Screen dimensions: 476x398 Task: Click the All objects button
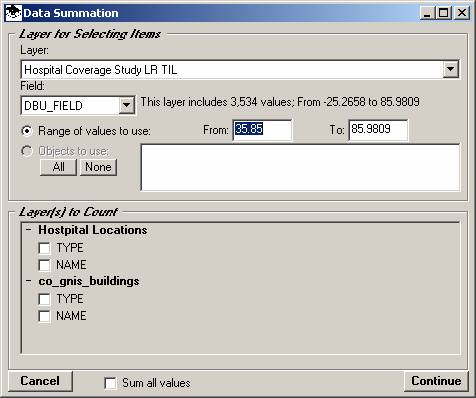coord(58,167)
